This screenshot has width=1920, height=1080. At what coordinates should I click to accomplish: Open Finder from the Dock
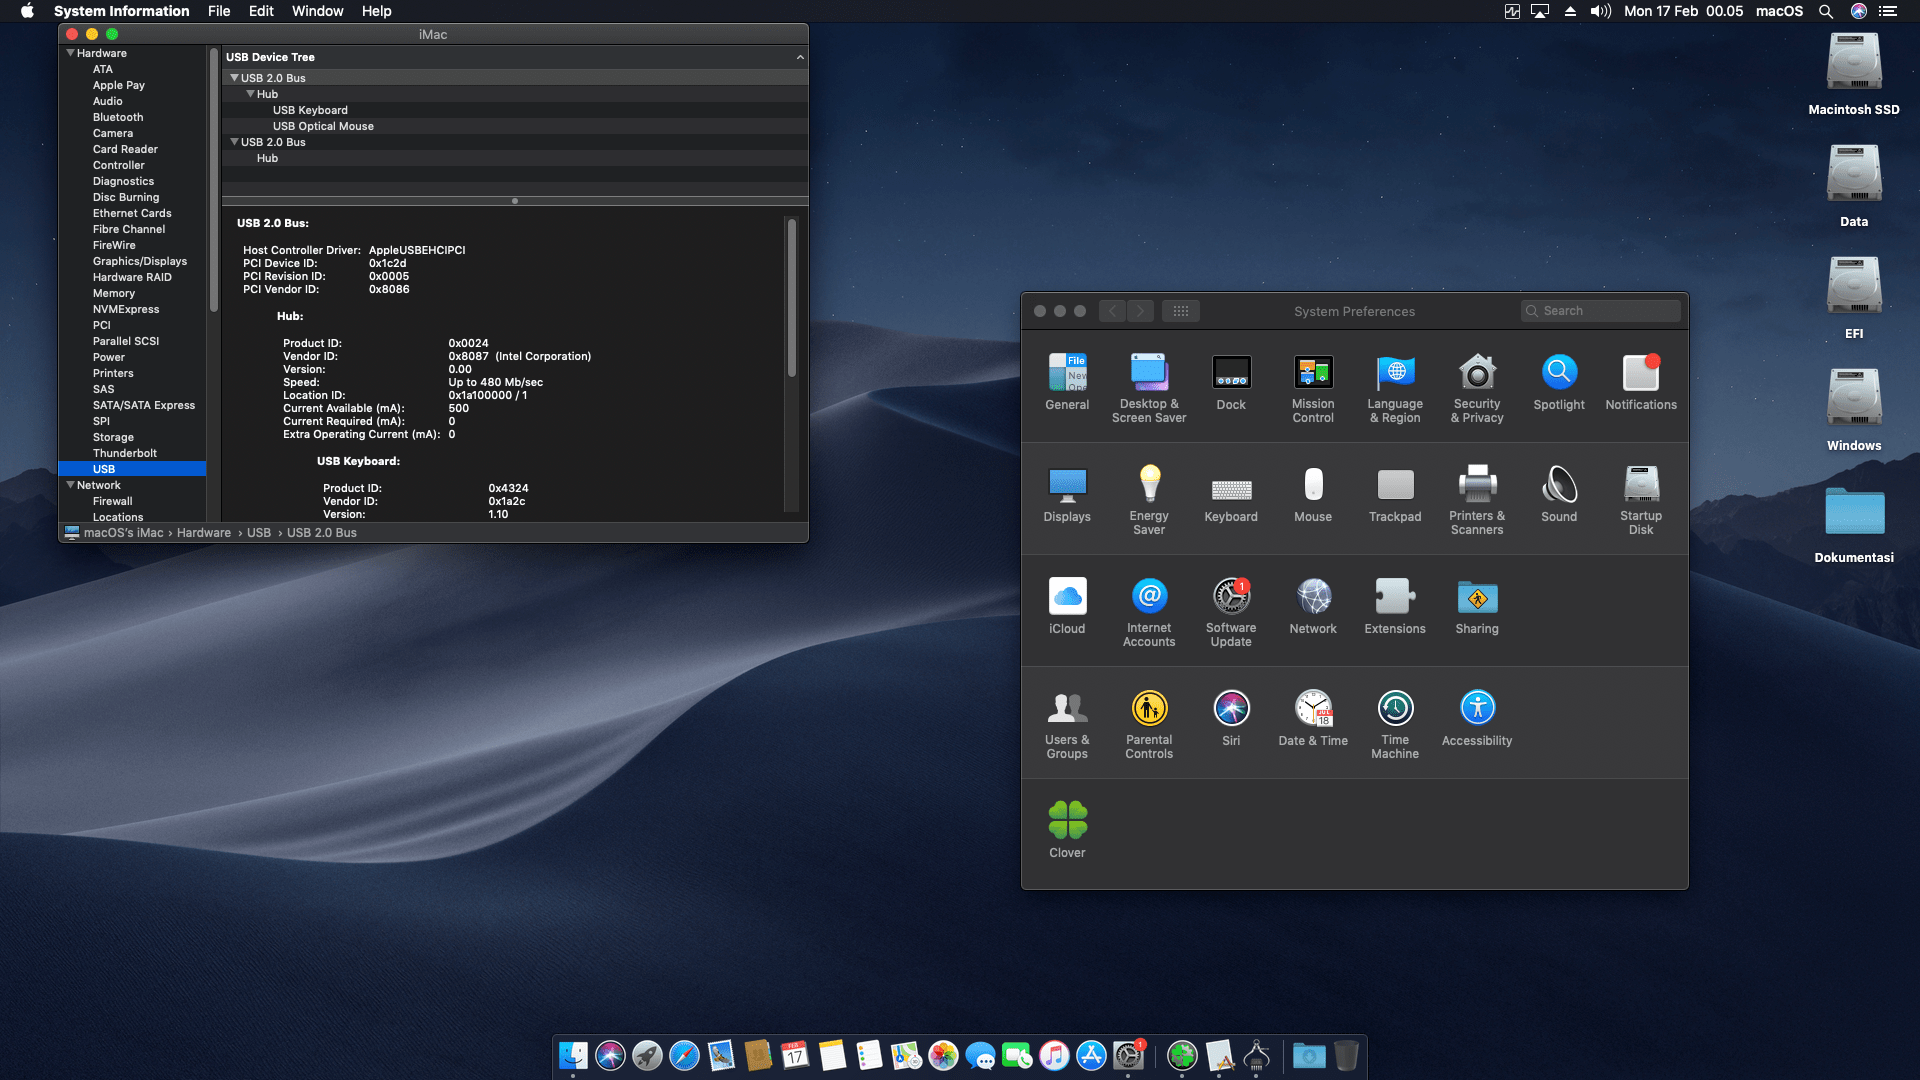point(573,1055)
